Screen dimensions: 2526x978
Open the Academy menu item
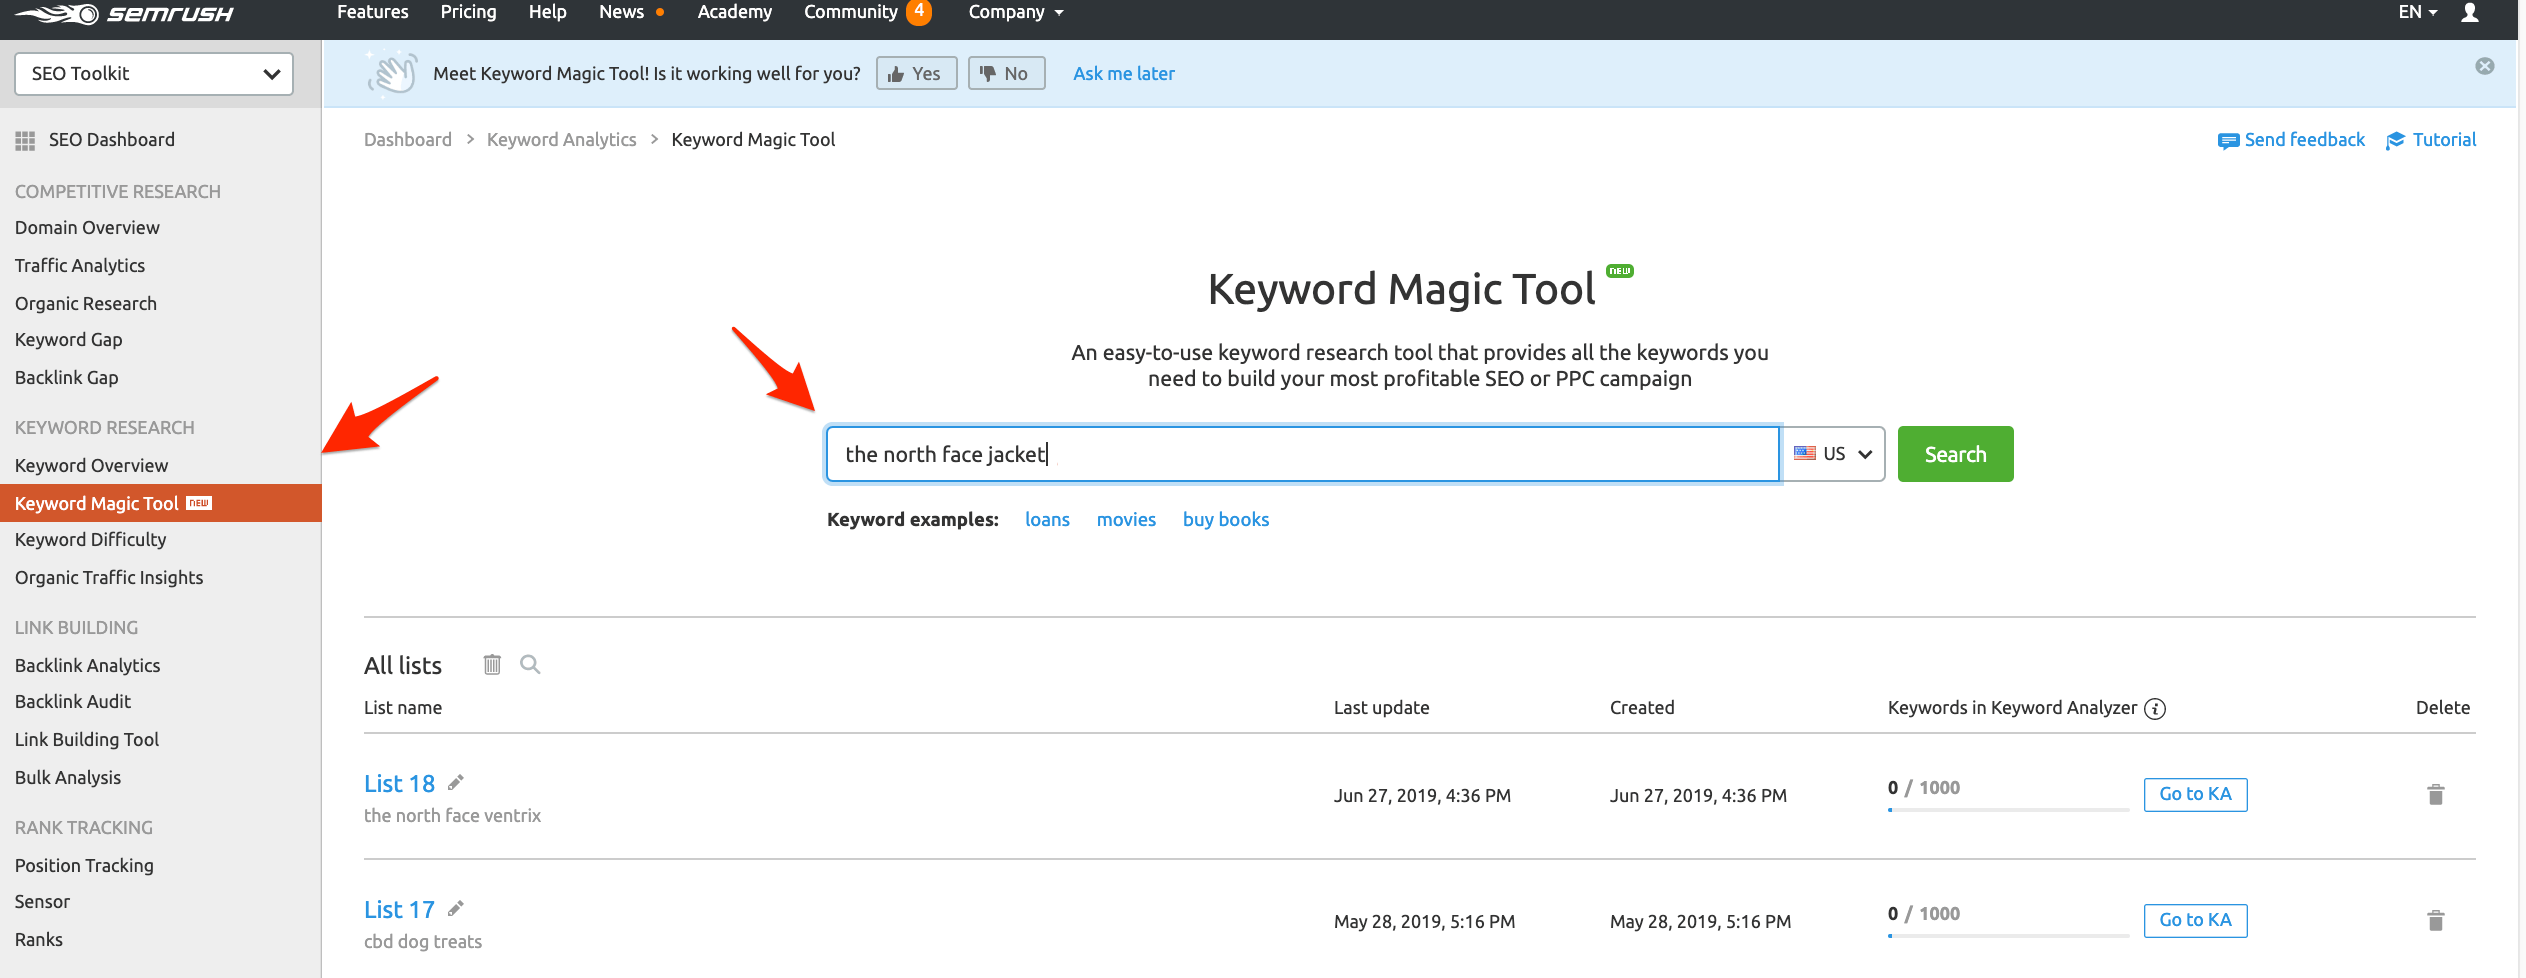point(734,12)
